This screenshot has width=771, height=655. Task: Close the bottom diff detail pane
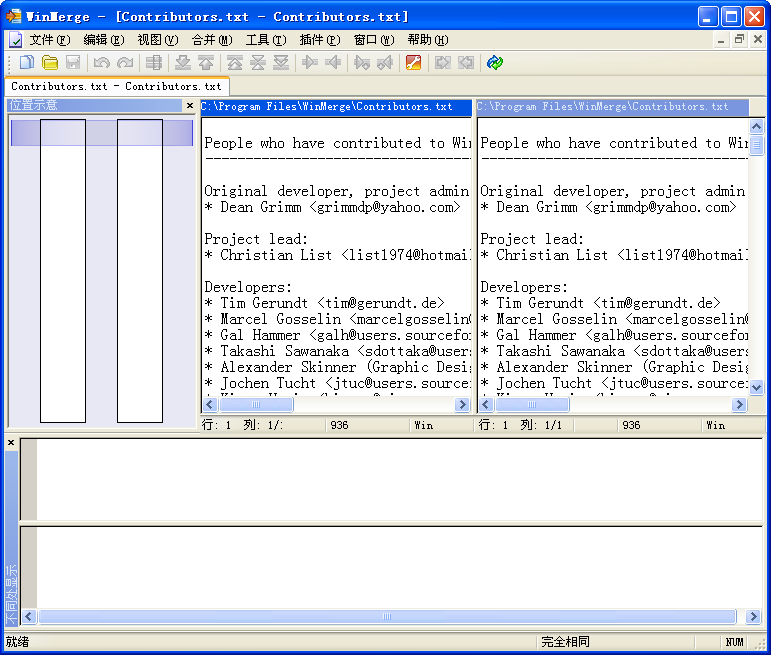11,443
